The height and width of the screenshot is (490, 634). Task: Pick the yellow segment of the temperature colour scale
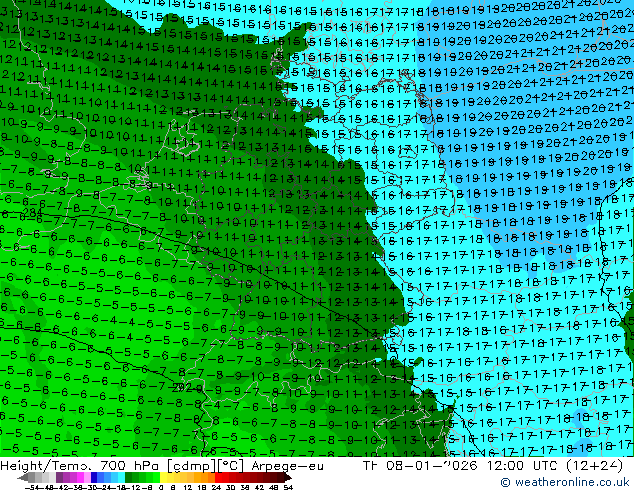tap(163, 477)
